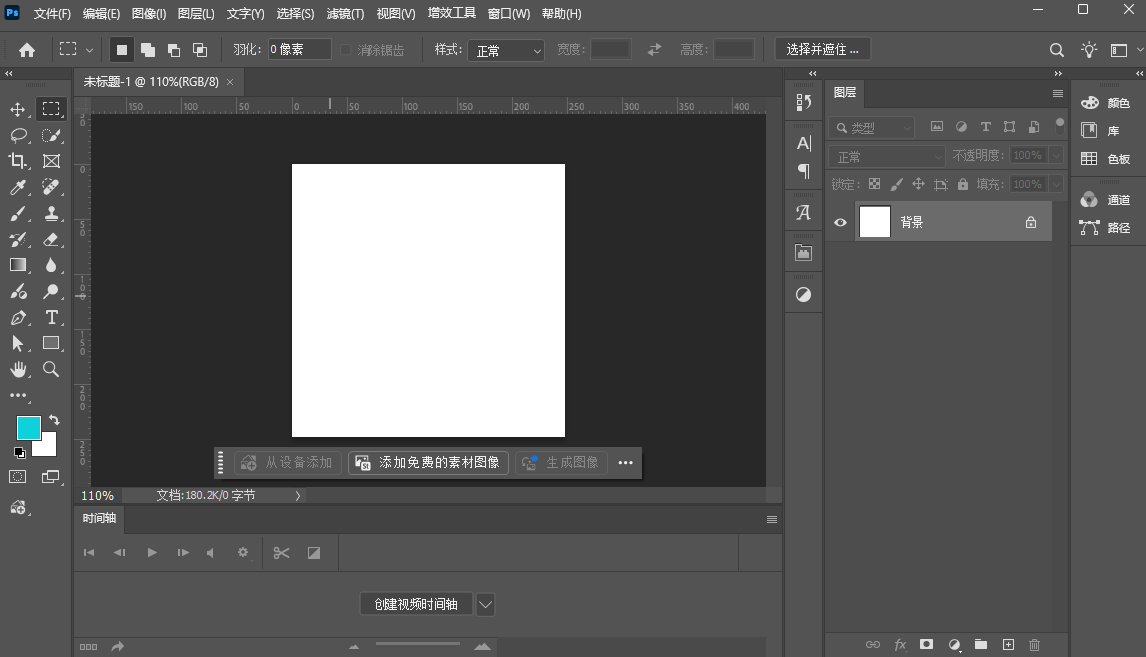Open the cyan foreground color swatch
Screen dimensions: 1146x657
[x=28, y=428]
